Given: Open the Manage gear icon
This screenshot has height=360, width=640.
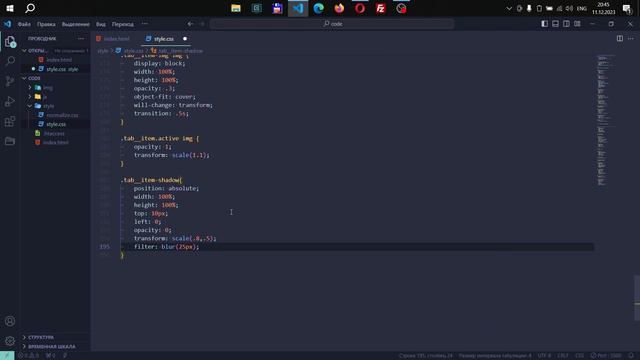Looking at the screenshot, I should click(x=10, y=341).
